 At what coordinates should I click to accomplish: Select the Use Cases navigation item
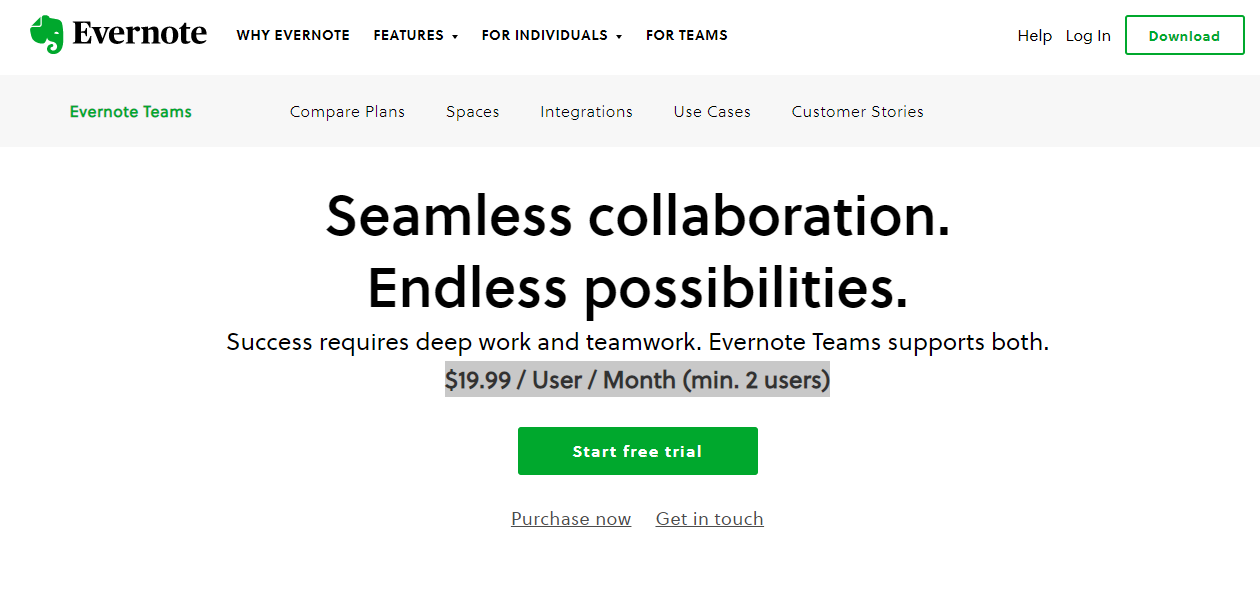[711, 111]
